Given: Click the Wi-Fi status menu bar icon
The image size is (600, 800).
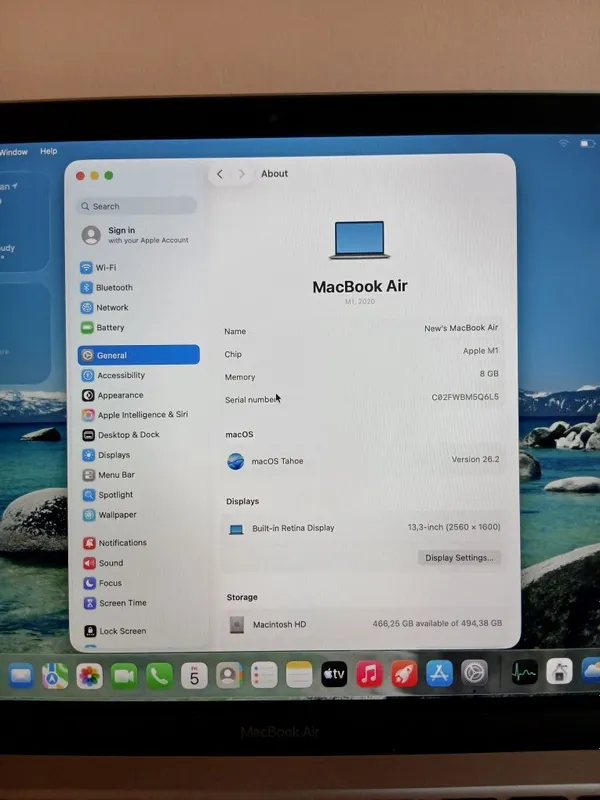Looking at the screenshot, I should [563, 143].
